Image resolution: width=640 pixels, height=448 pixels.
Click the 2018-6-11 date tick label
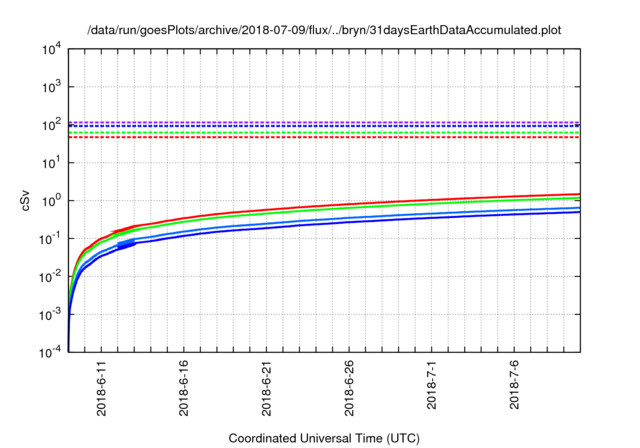101,388
